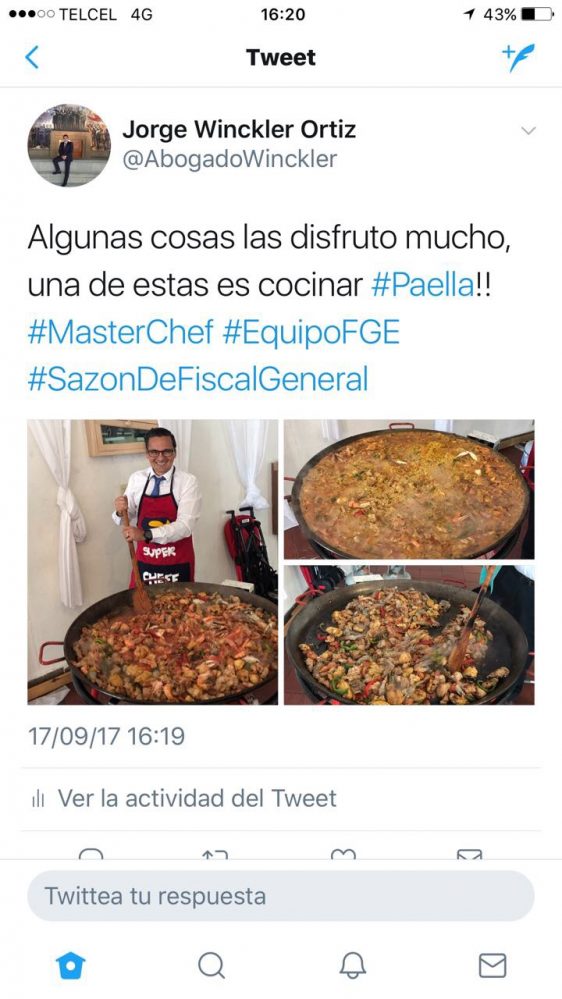Image resolution: width=562 pixels, height=999 pixels.
Task: Open the Search magnifier tab
Action: coord(211,965)
